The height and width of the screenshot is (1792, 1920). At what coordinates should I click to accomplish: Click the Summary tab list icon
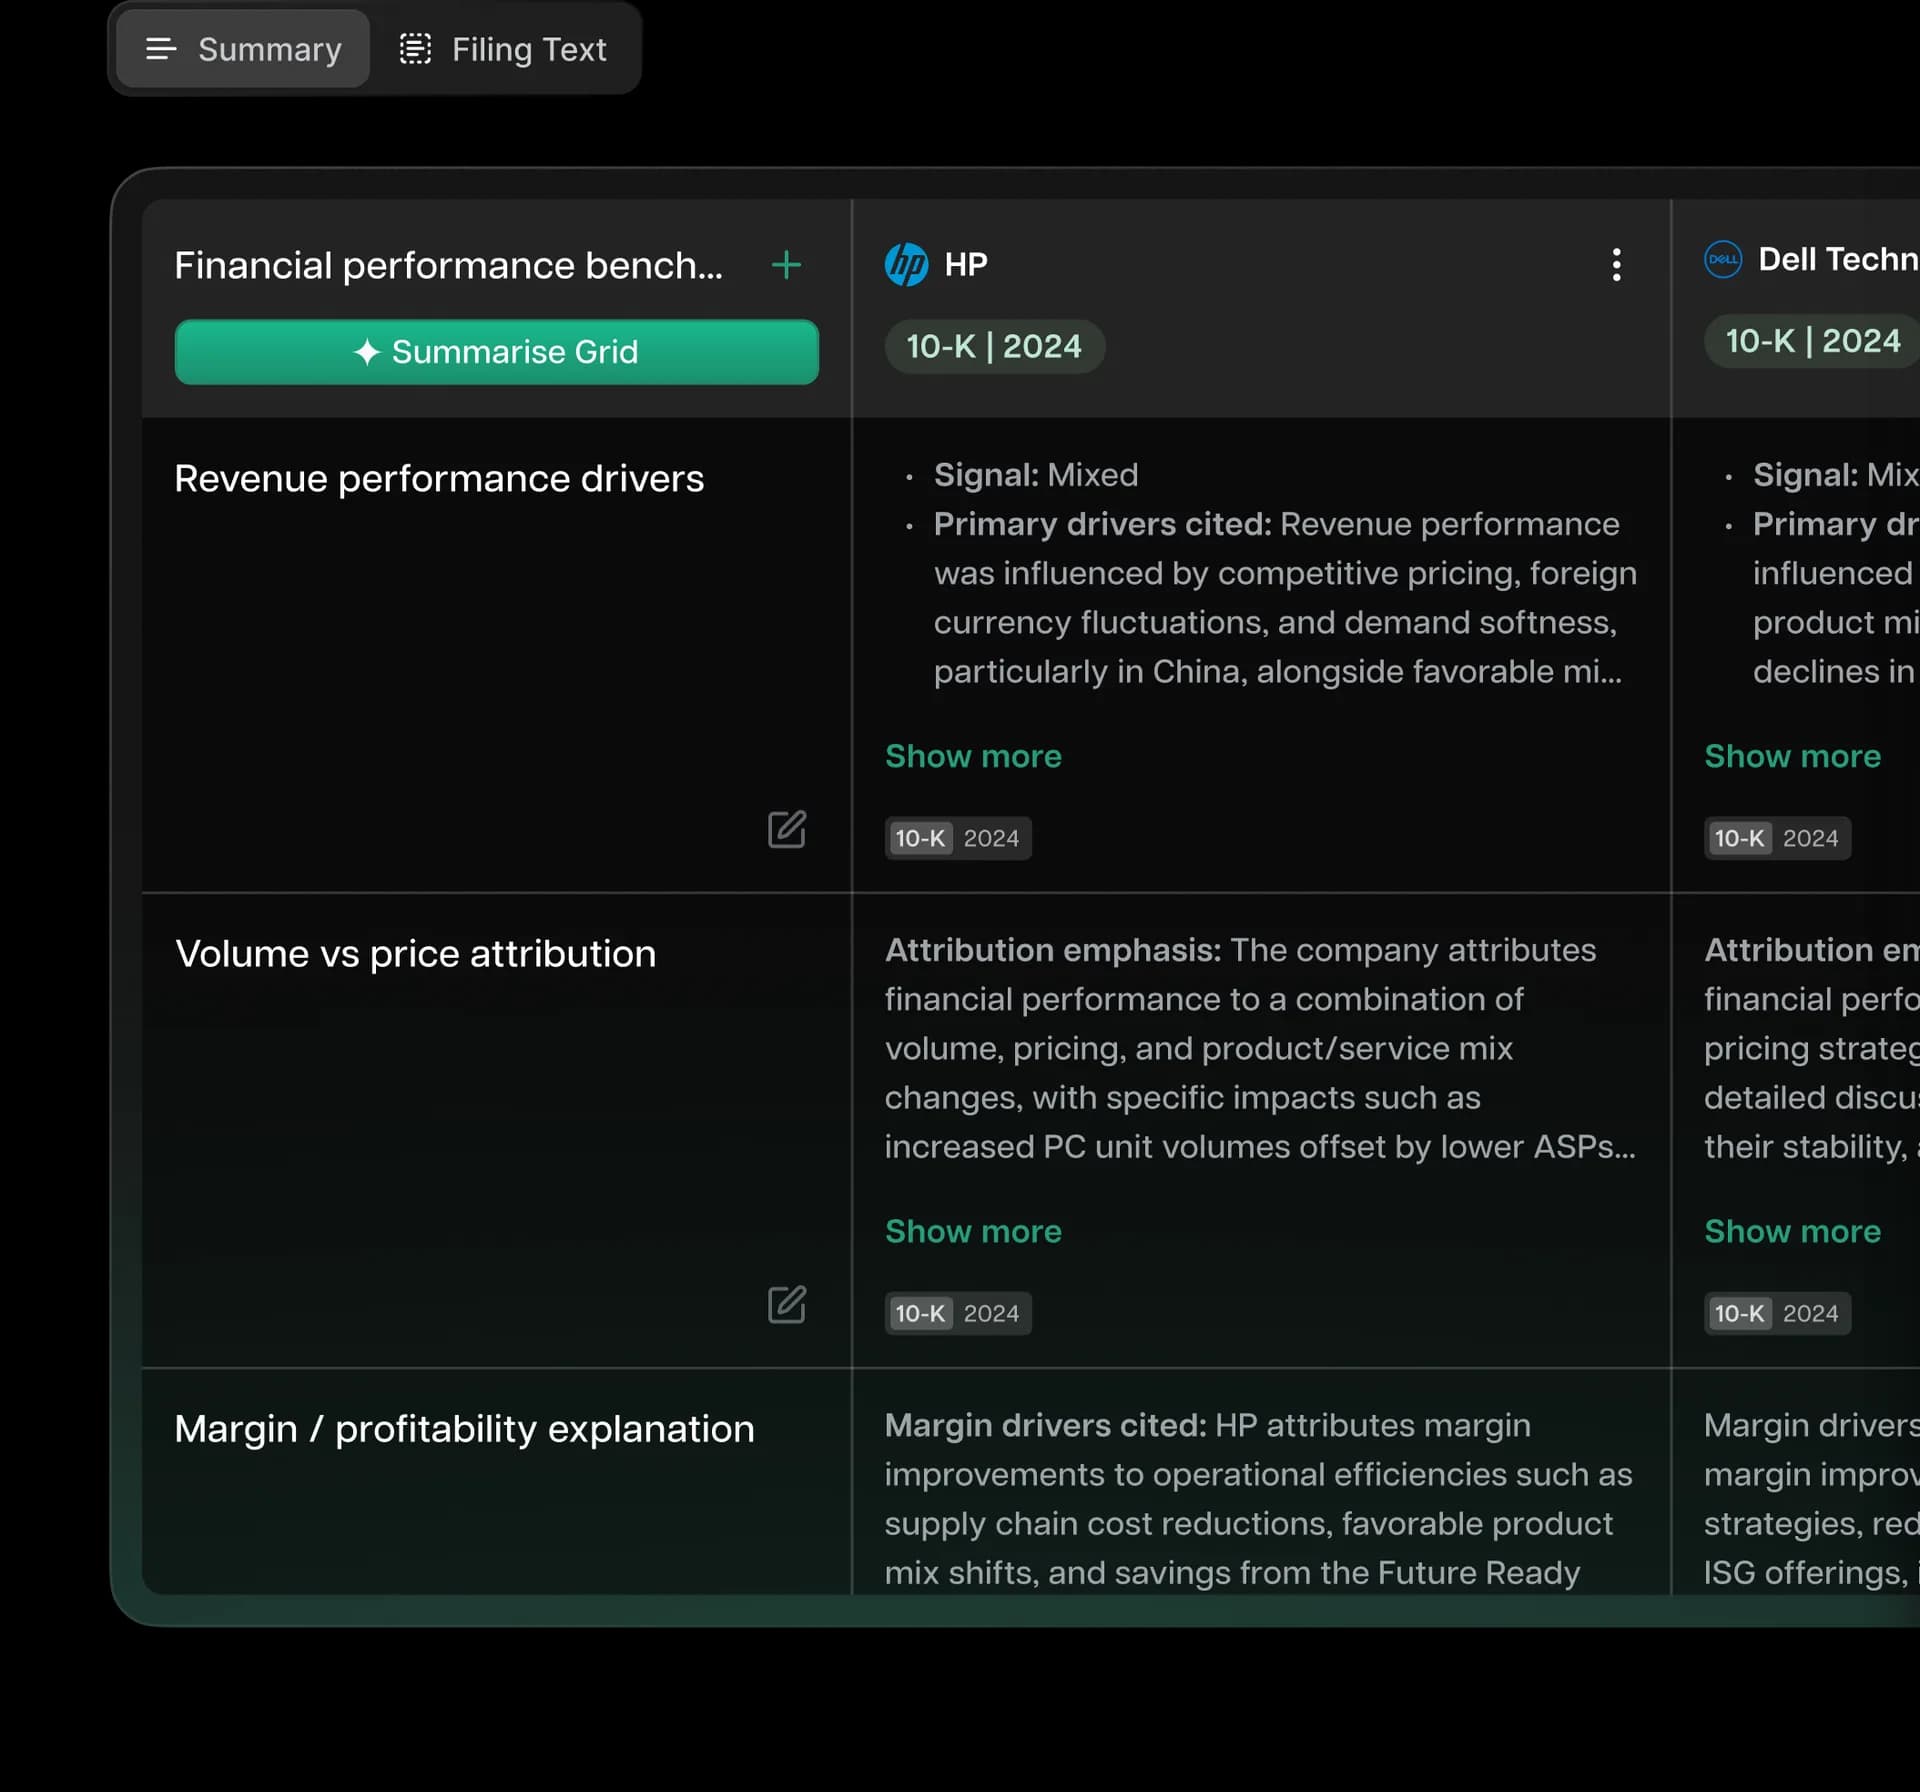(x=161, y=49)
